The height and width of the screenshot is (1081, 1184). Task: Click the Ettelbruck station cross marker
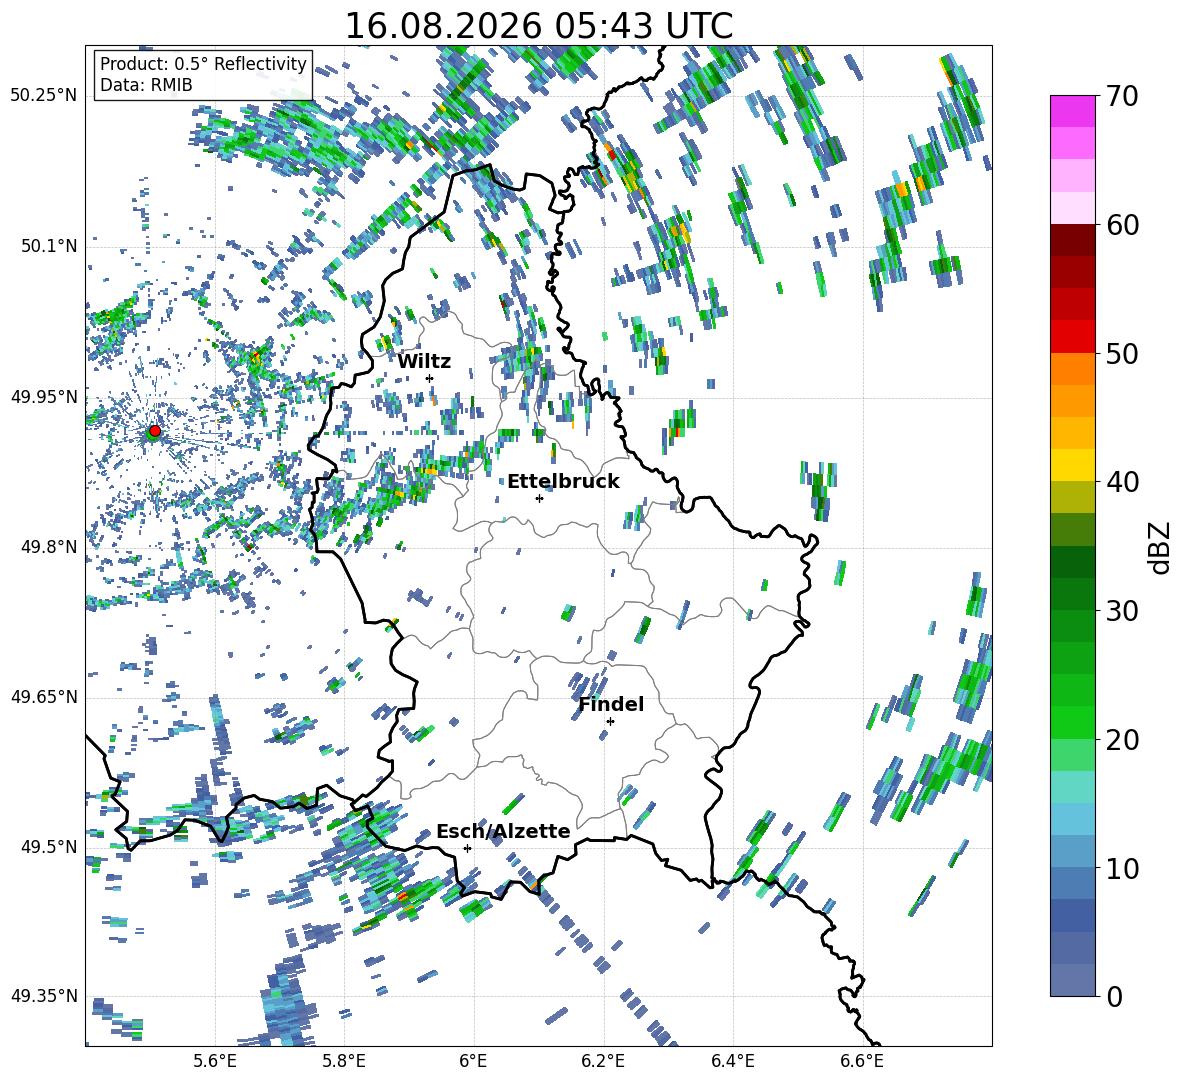tap(539, 498)
